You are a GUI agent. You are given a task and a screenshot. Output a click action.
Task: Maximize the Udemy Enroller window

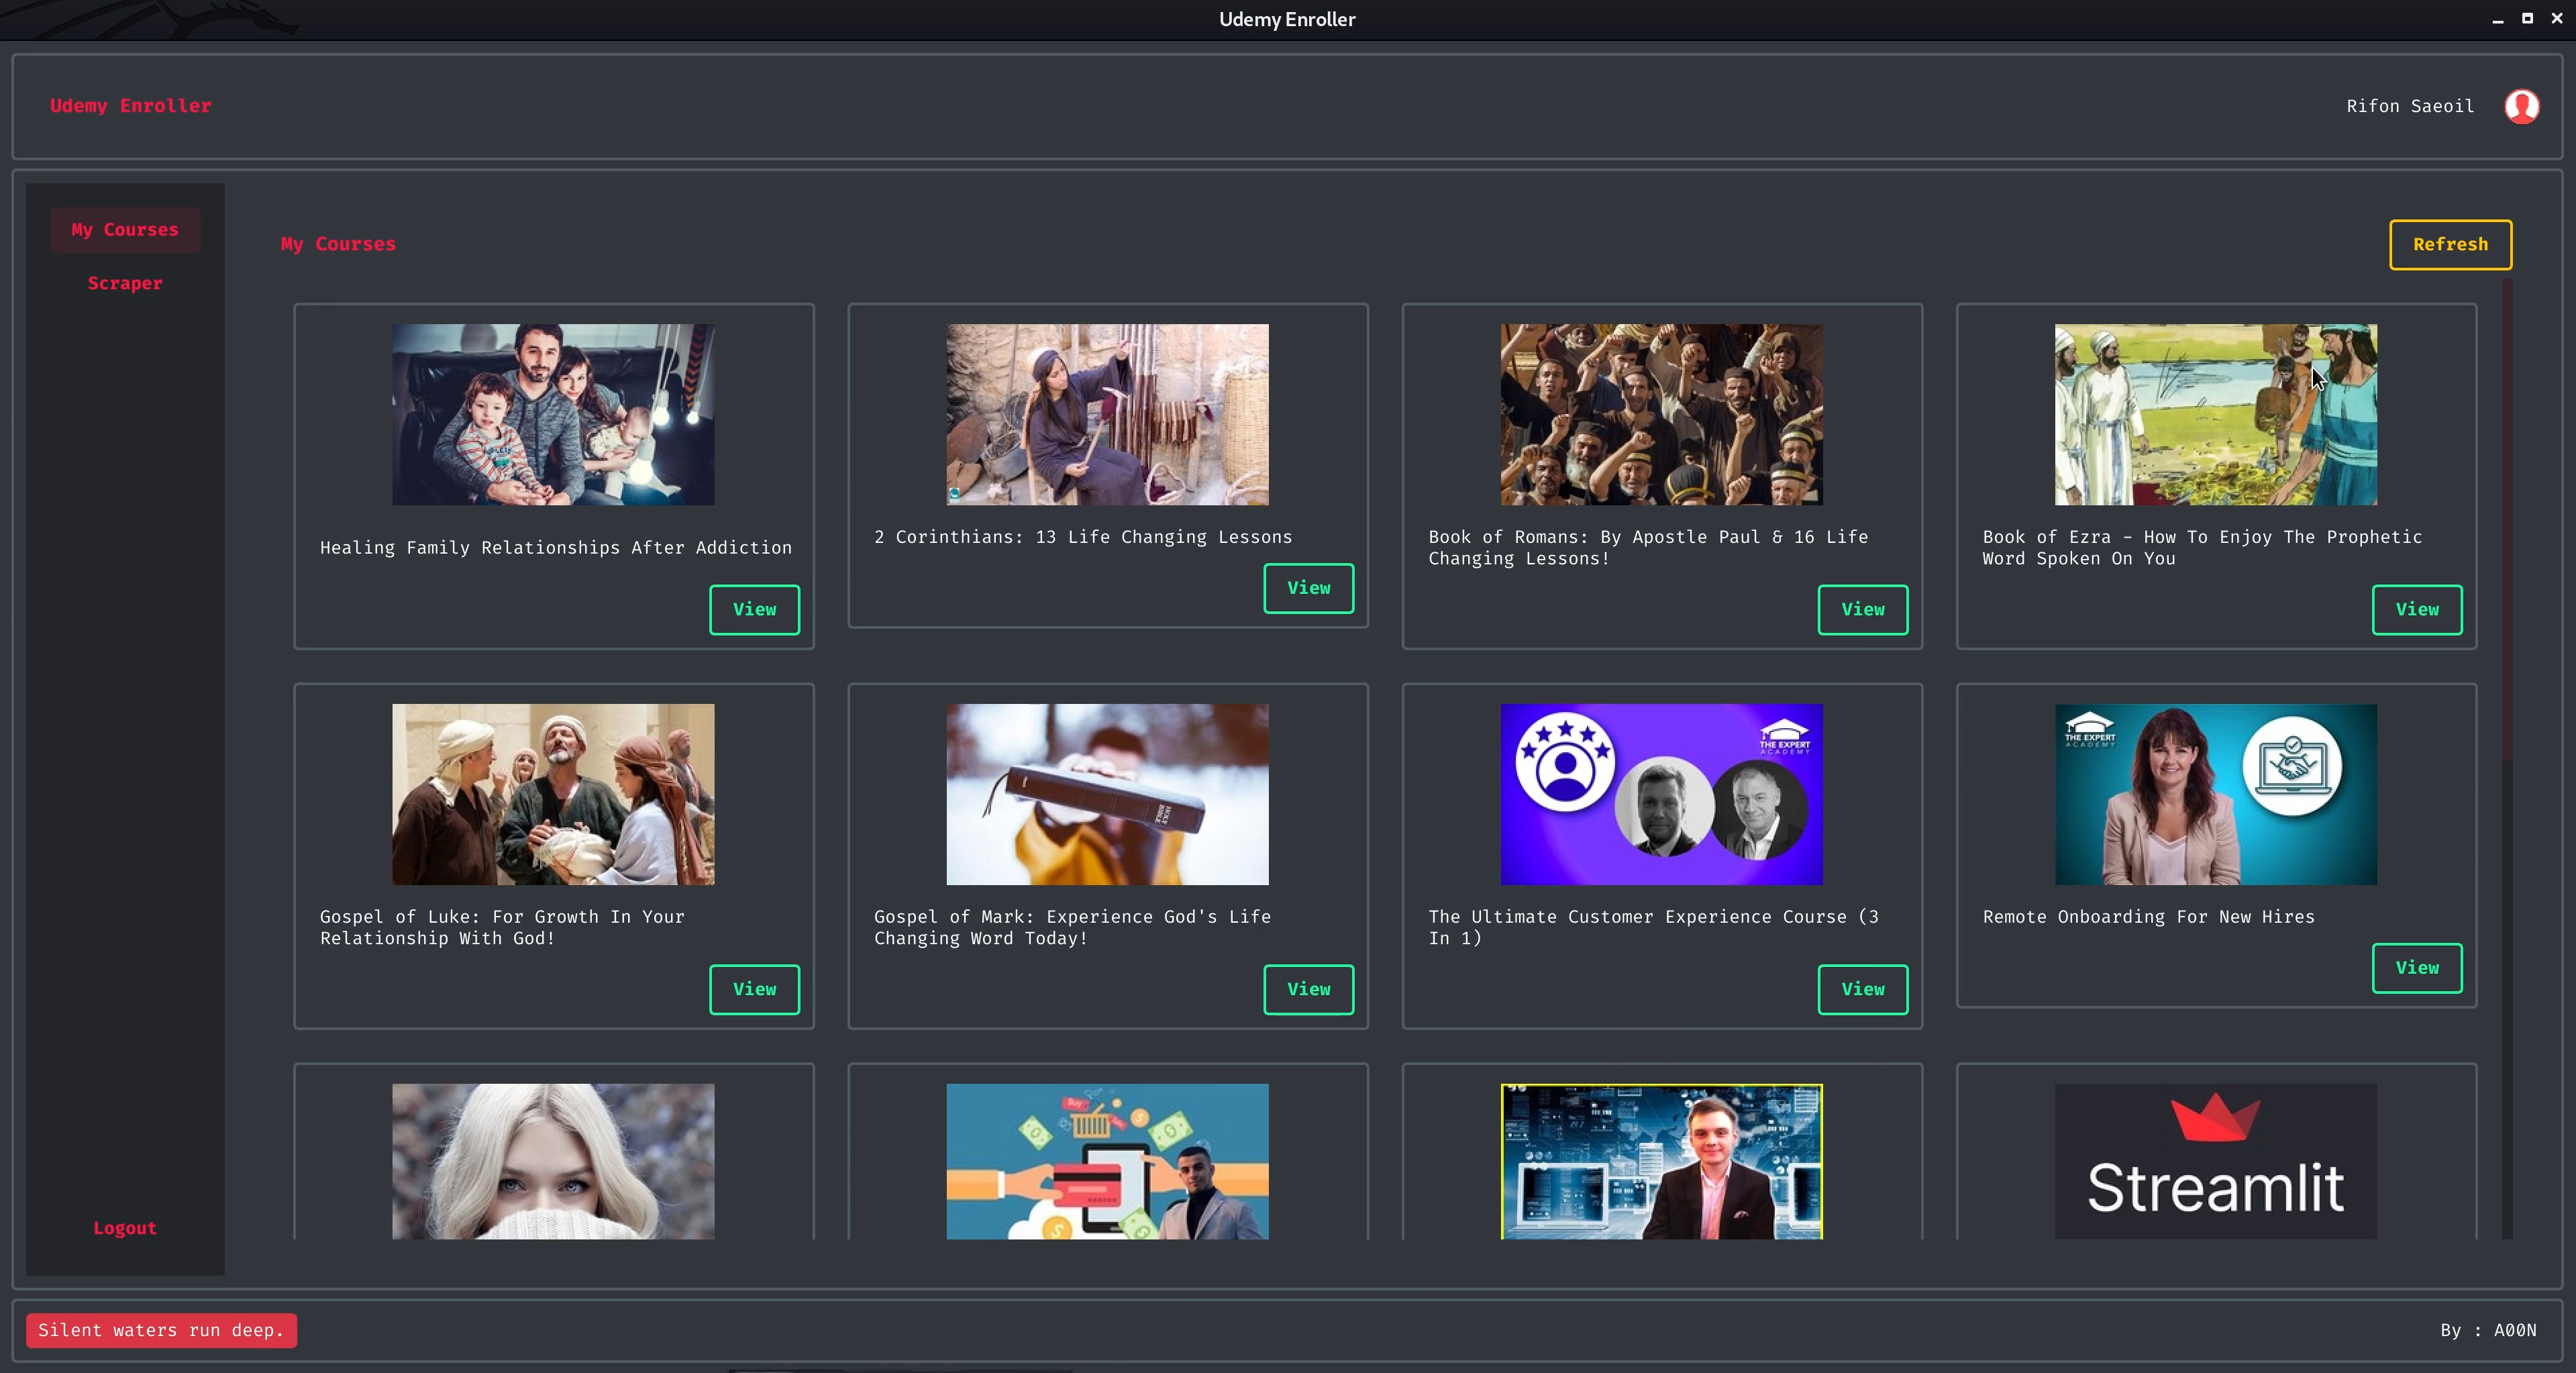2527,19
